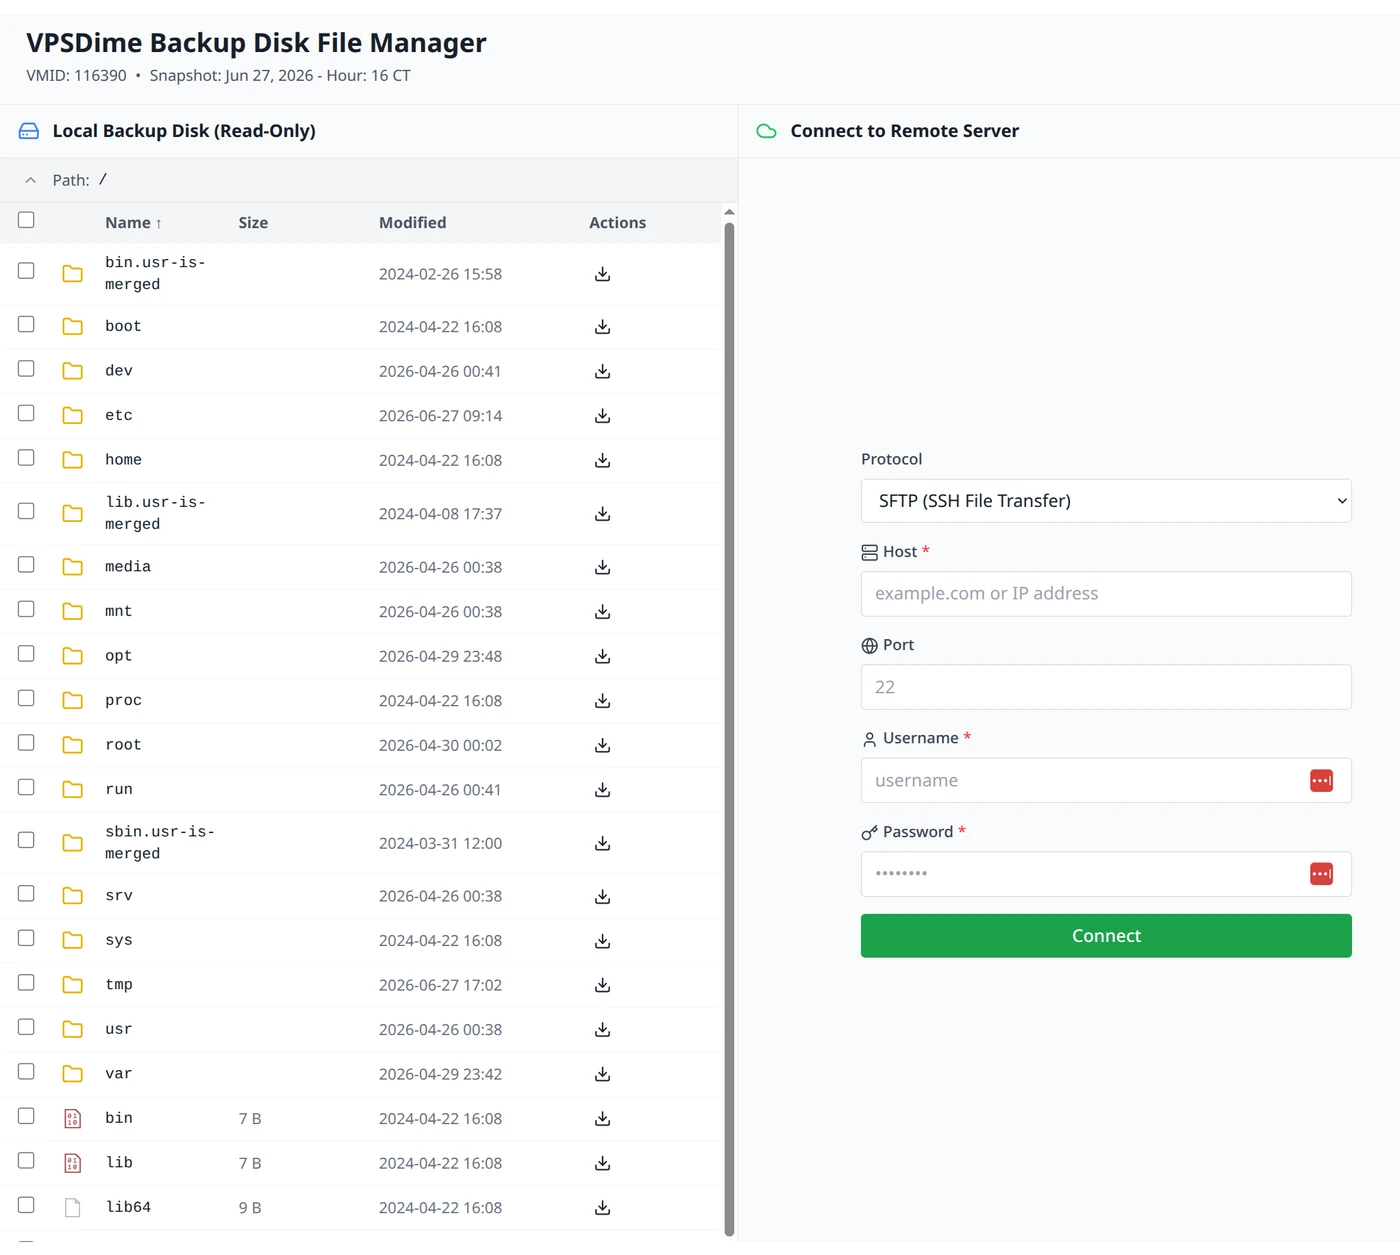Check the box for boot folder
The width and height of the screenshot is (1400, 1255).
pos(26,324)
